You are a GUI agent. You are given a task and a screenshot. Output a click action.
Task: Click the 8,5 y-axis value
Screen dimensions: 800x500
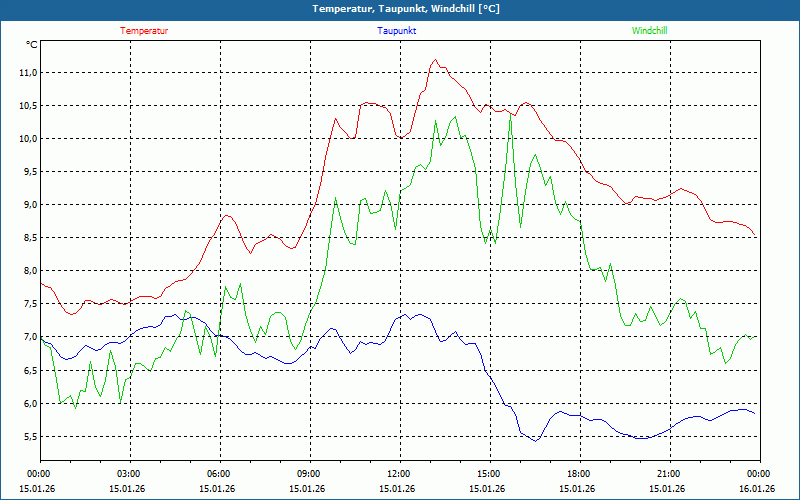27,238
